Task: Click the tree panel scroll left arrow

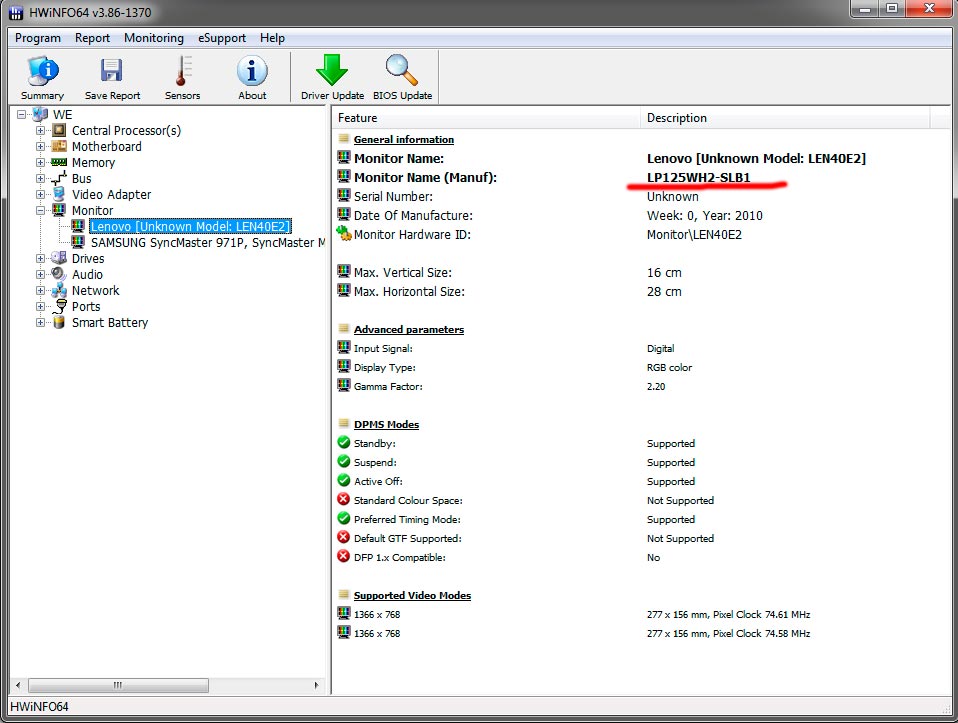Action: pyautogui.click(x=18, y=685)
